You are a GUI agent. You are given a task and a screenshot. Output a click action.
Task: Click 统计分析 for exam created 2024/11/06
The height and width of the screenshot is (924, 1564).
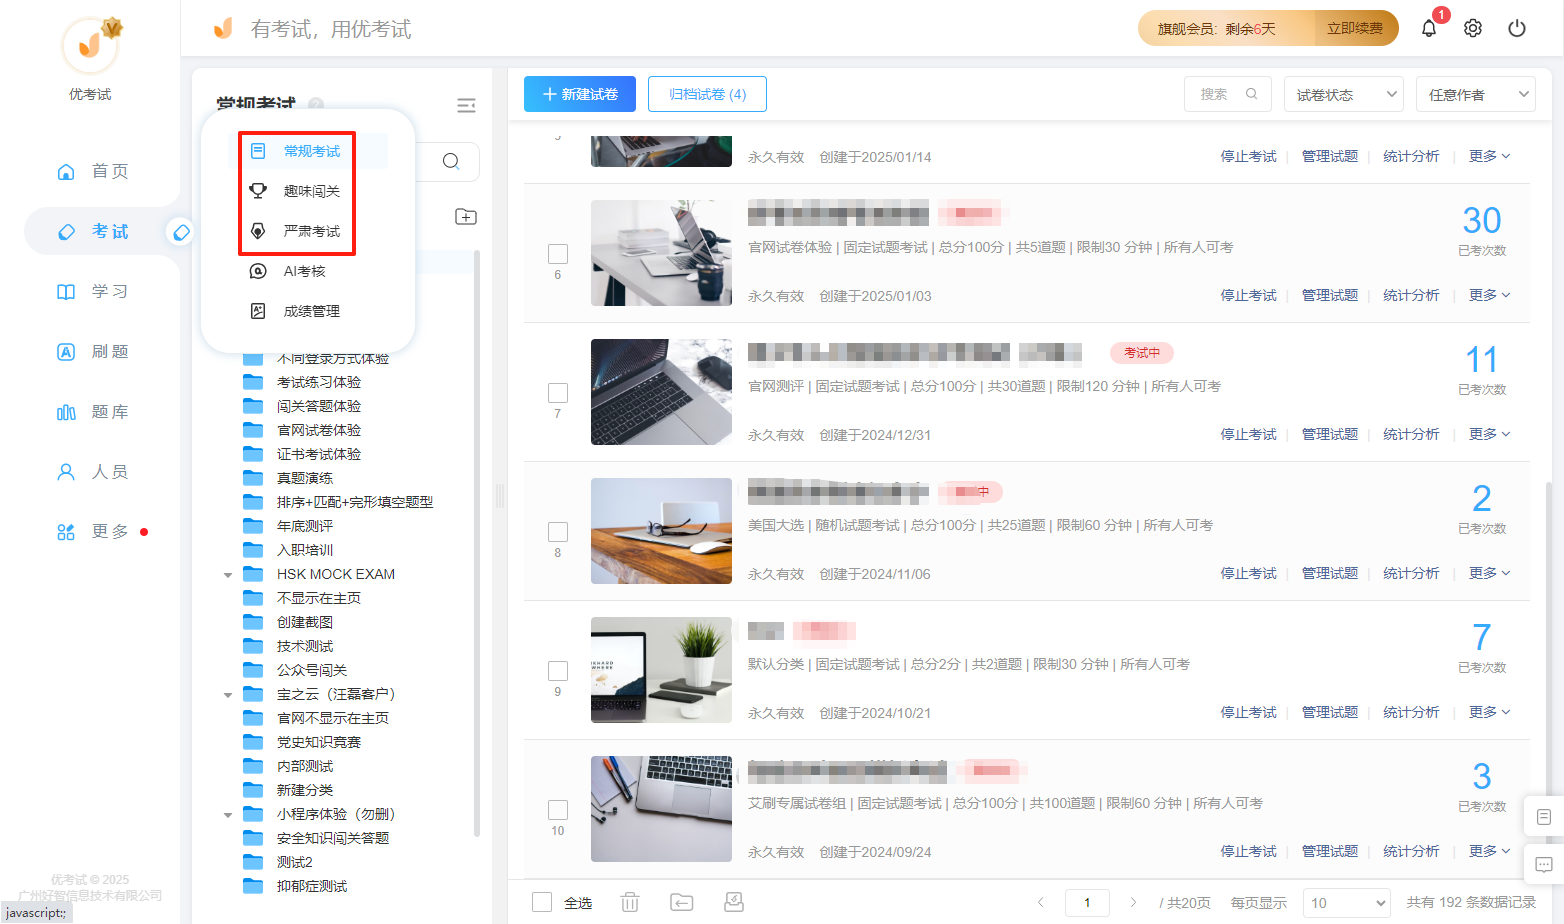(1411, 573)
